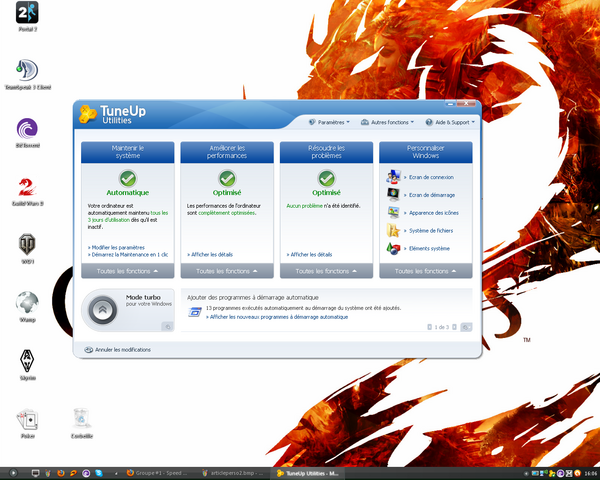Image resolution: width=600 pixels, height=480 pixels.
Task: Open the Aide & Support dropdown menu
Action: pyautogui.click(x=450, y=122)
